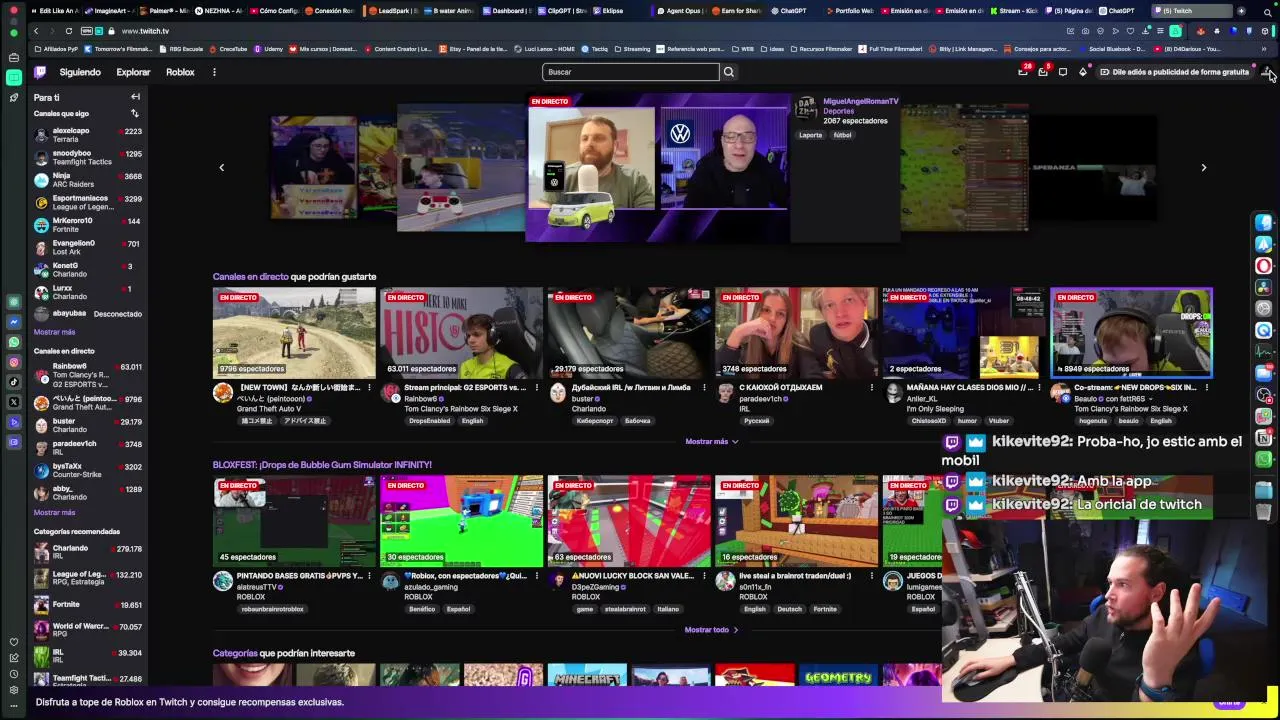Open Canales en directo heading link
1280x720 pixels.
(x=250, y=277)
